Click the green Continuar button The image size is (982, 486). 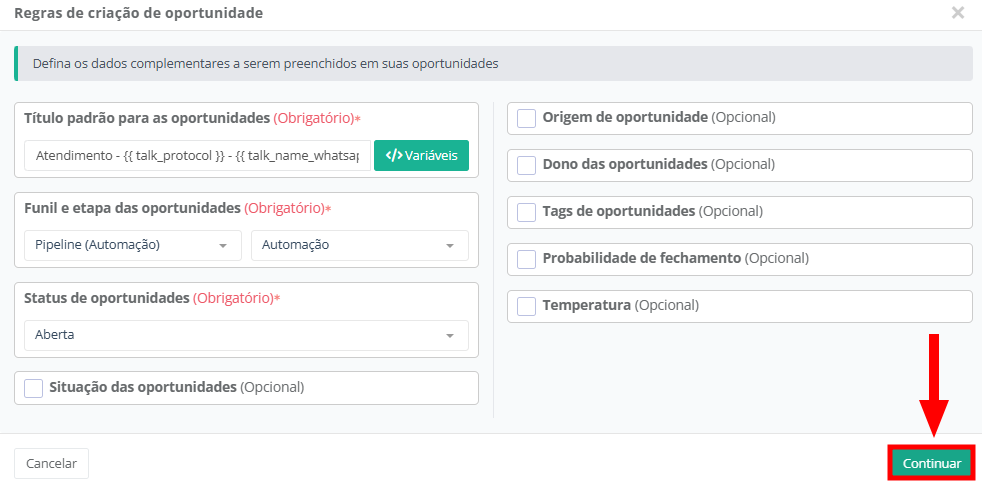931,464
